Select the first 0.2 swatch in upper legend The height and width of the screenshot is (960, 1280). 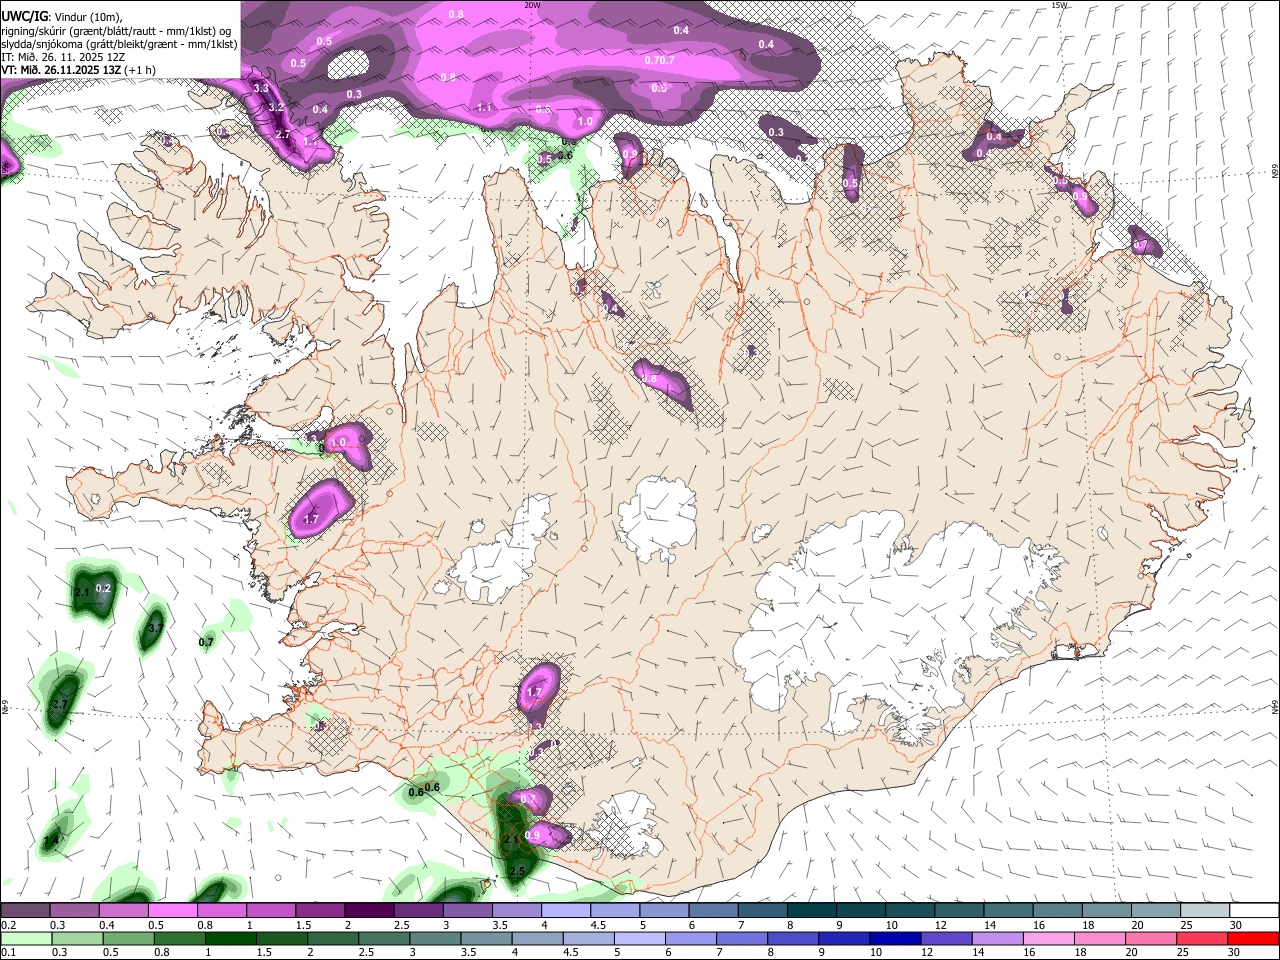(x=25, y=910)
